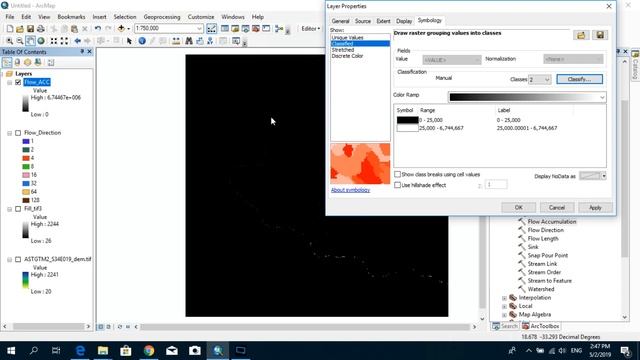Print the map using printer icon
Screen dimensions: 640x360
click(x=41, y=29)
